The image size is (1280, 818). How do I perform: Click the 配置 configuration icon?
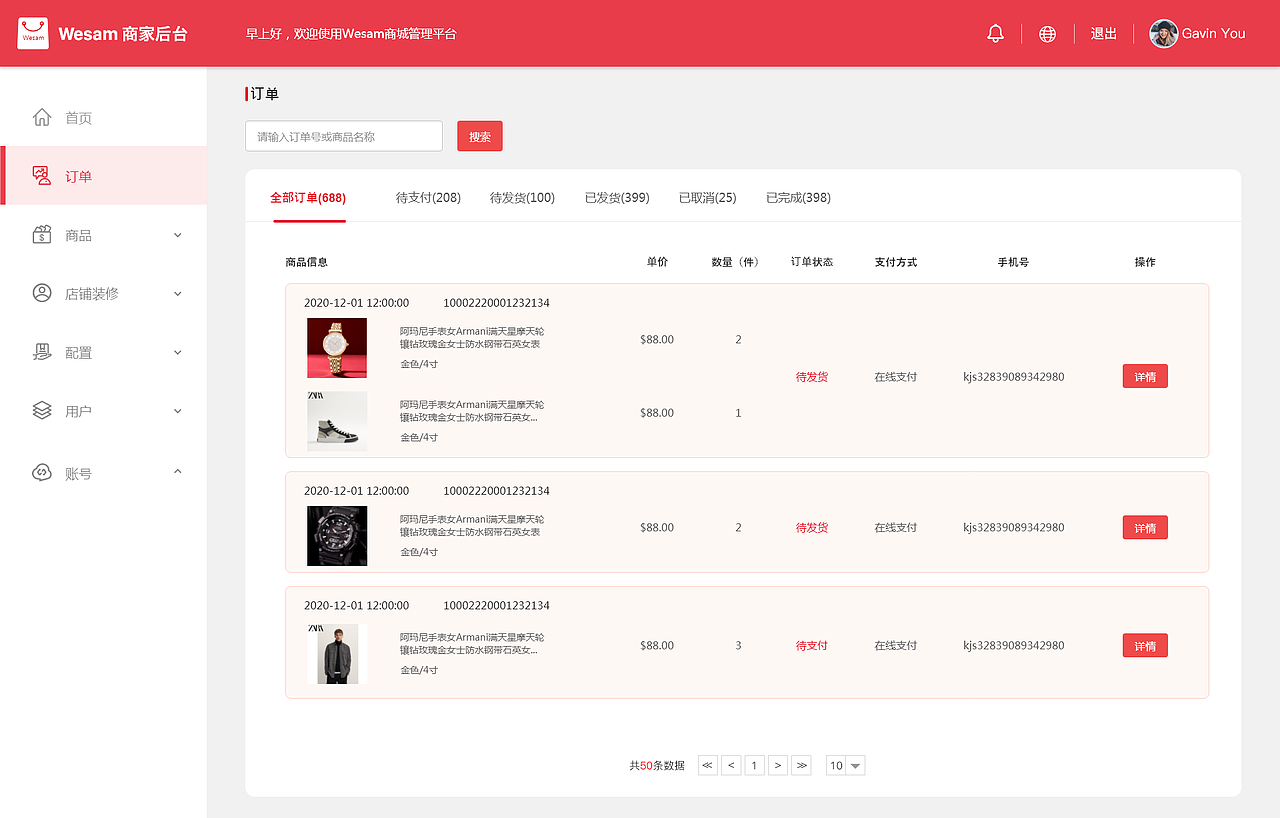coord(41,352)
